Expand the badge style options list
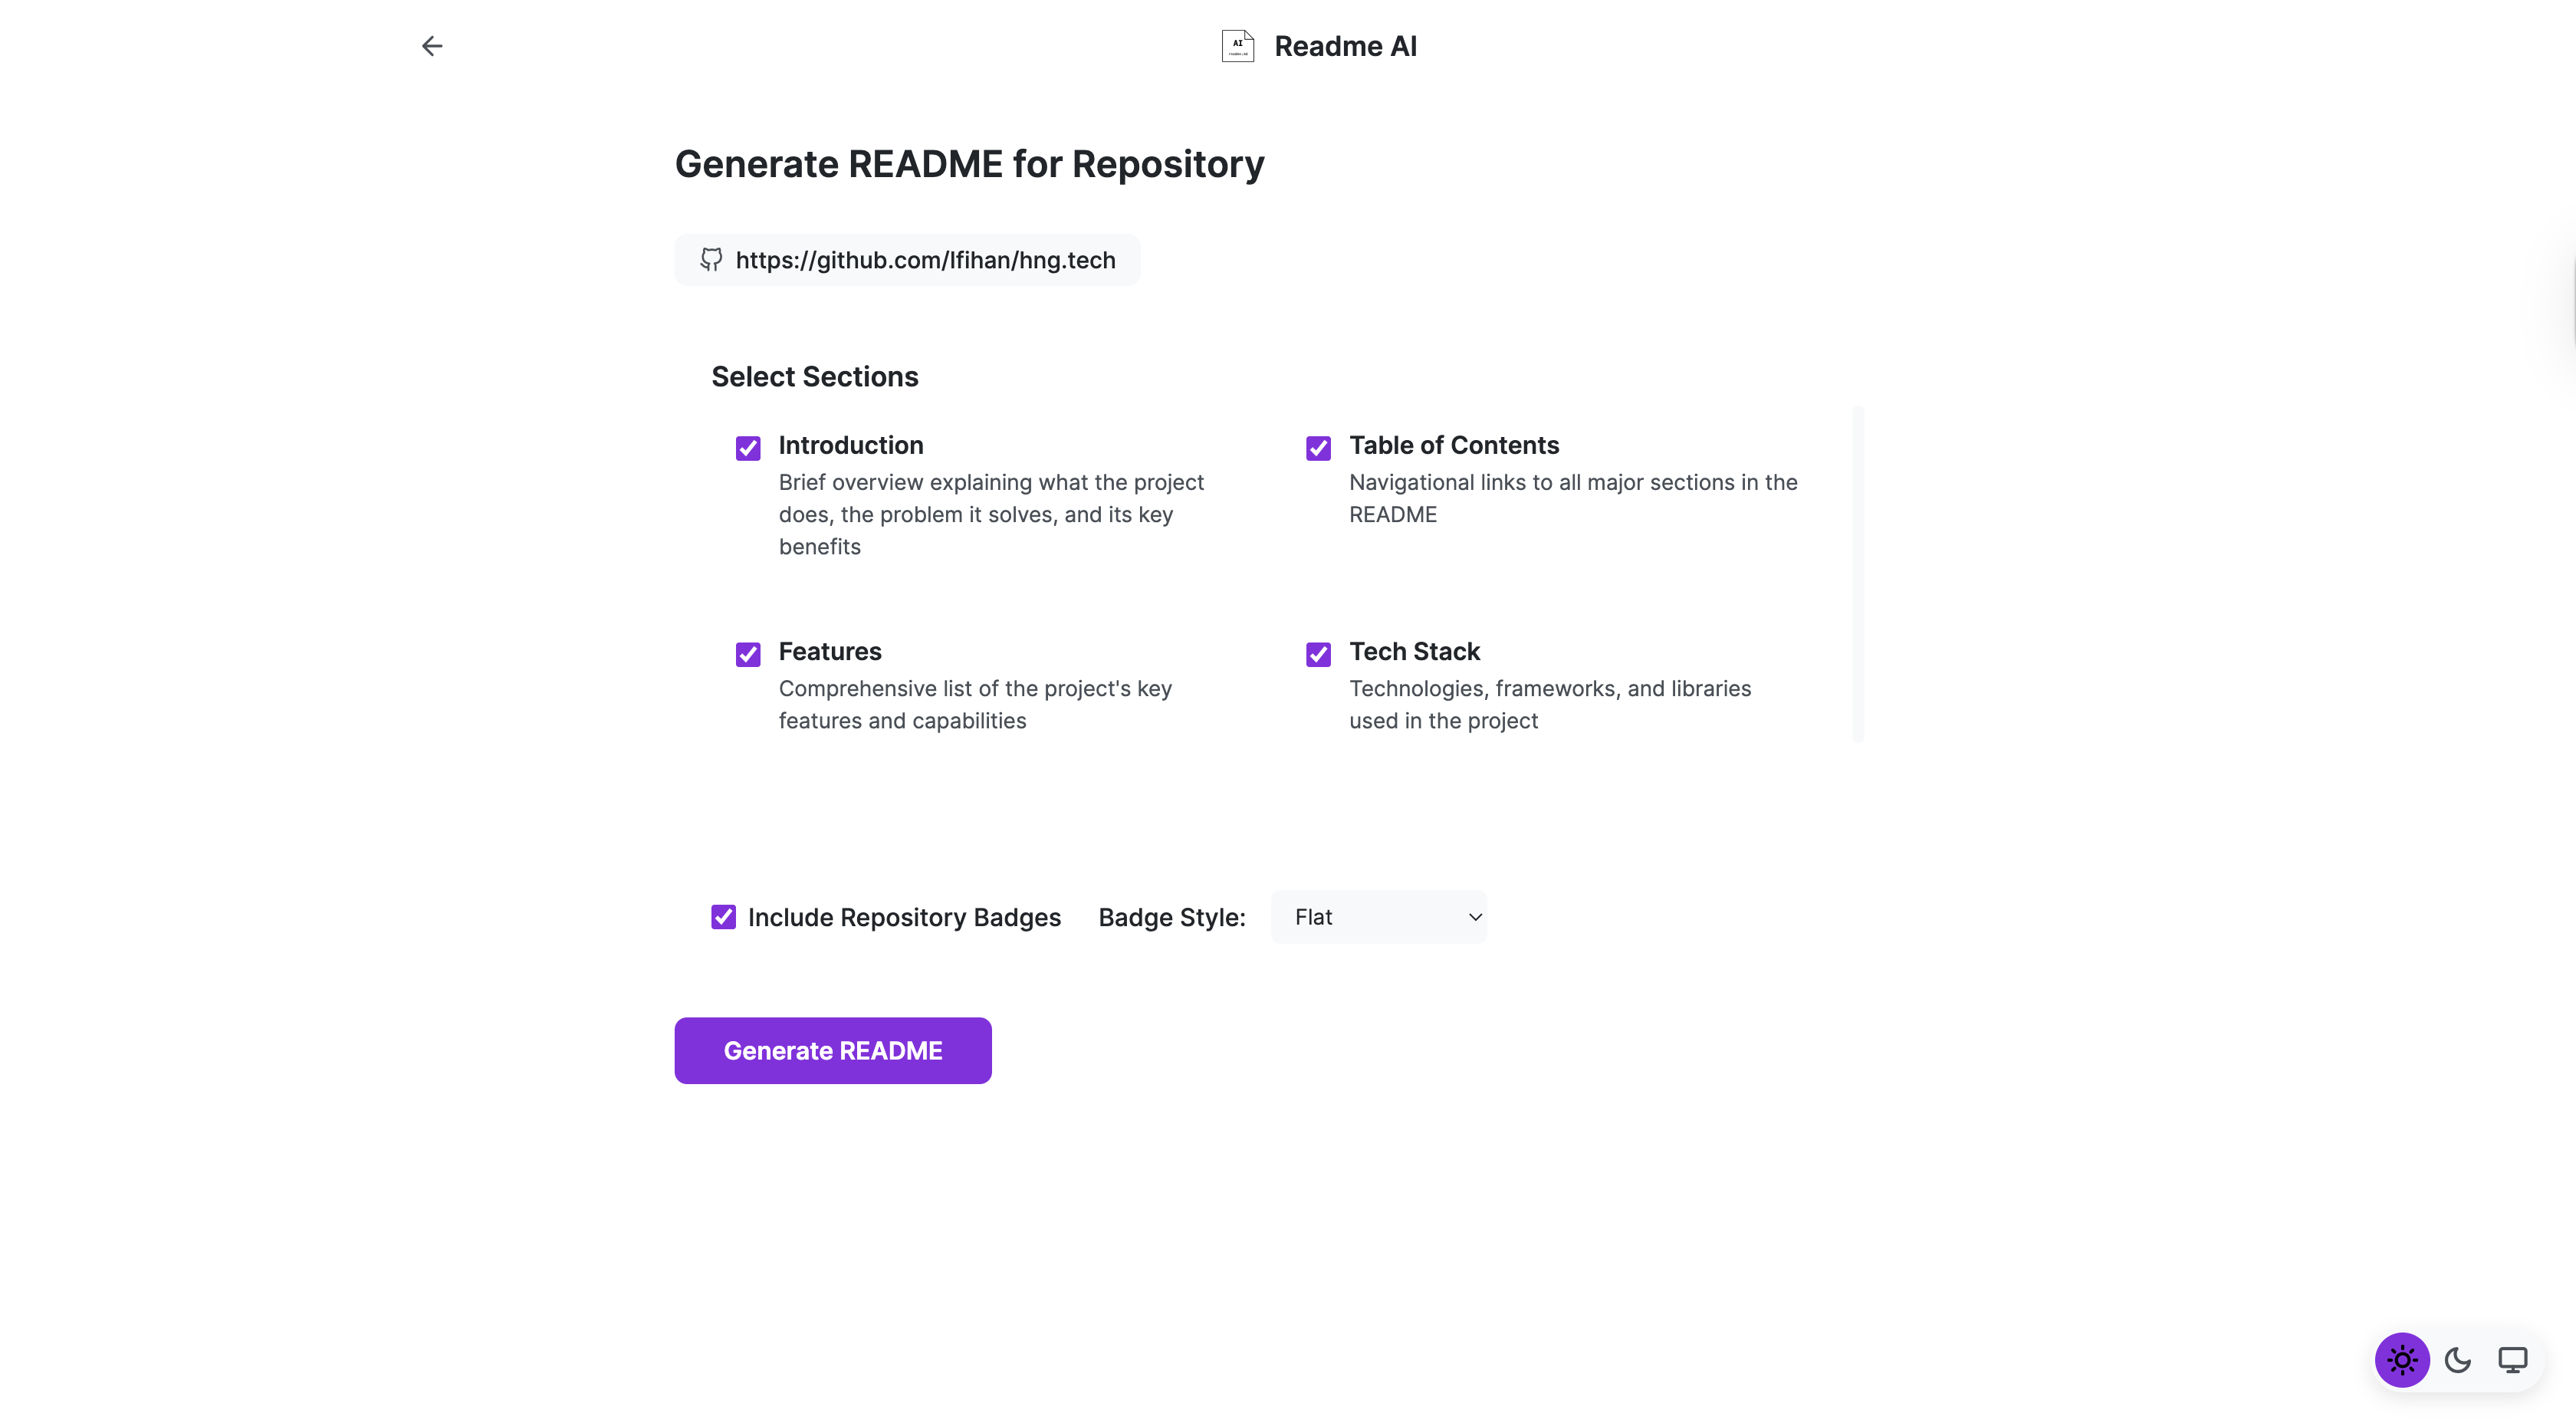 pos(1379,916)
